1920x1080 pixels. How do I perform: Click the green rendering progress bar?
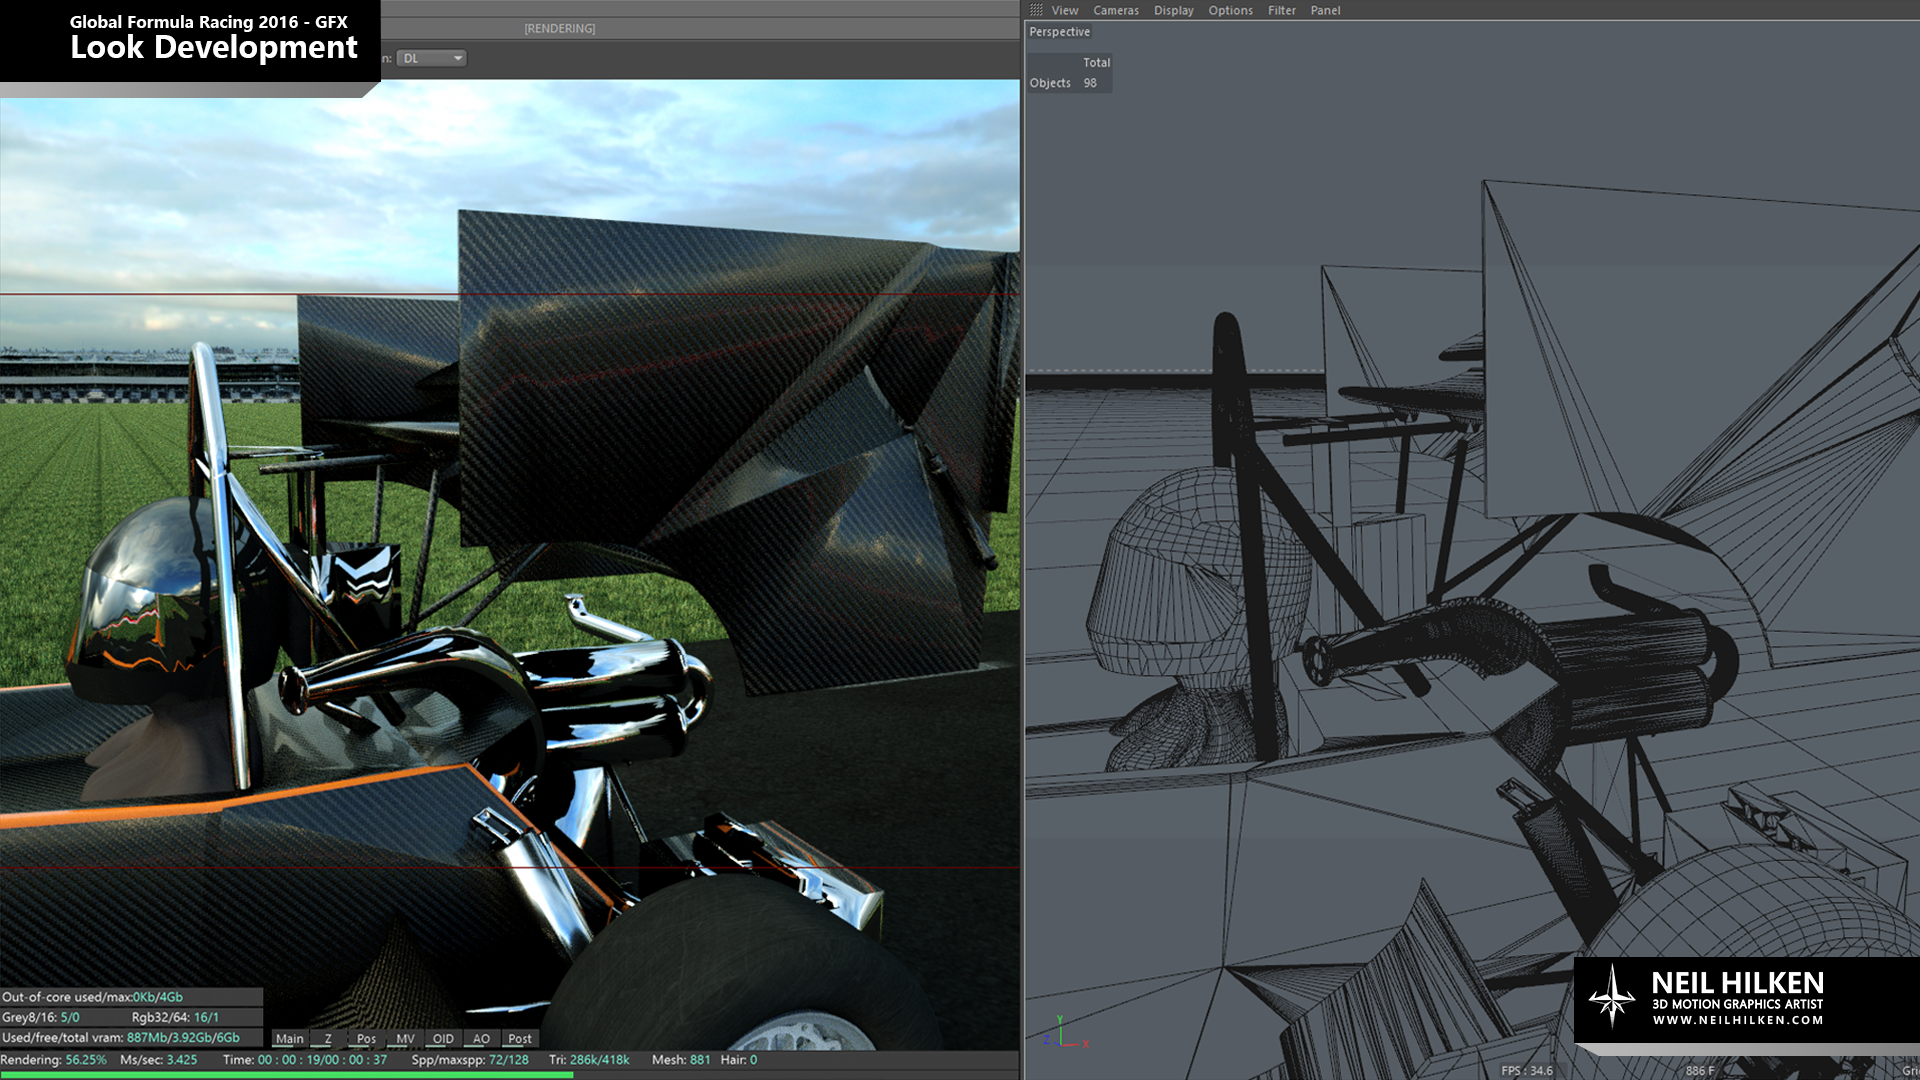point(286,1075)
